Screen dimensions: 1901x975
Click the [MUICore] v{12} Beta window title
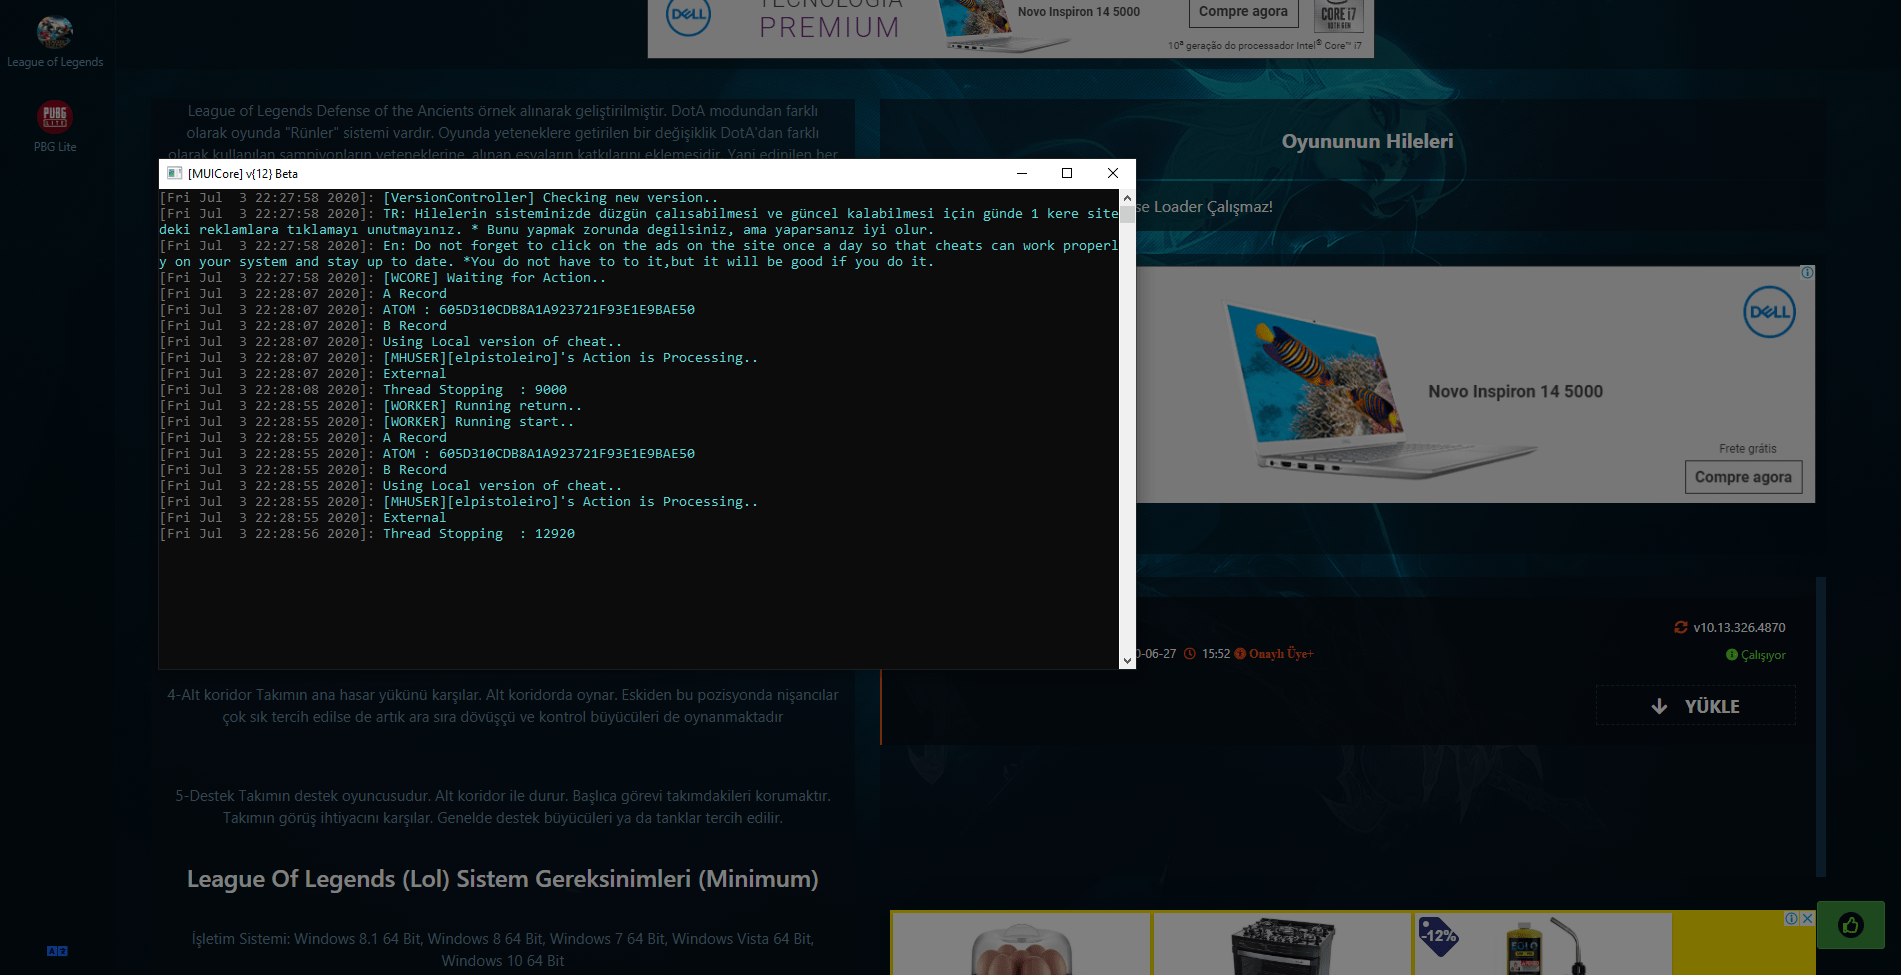click(x=243, y=173)
